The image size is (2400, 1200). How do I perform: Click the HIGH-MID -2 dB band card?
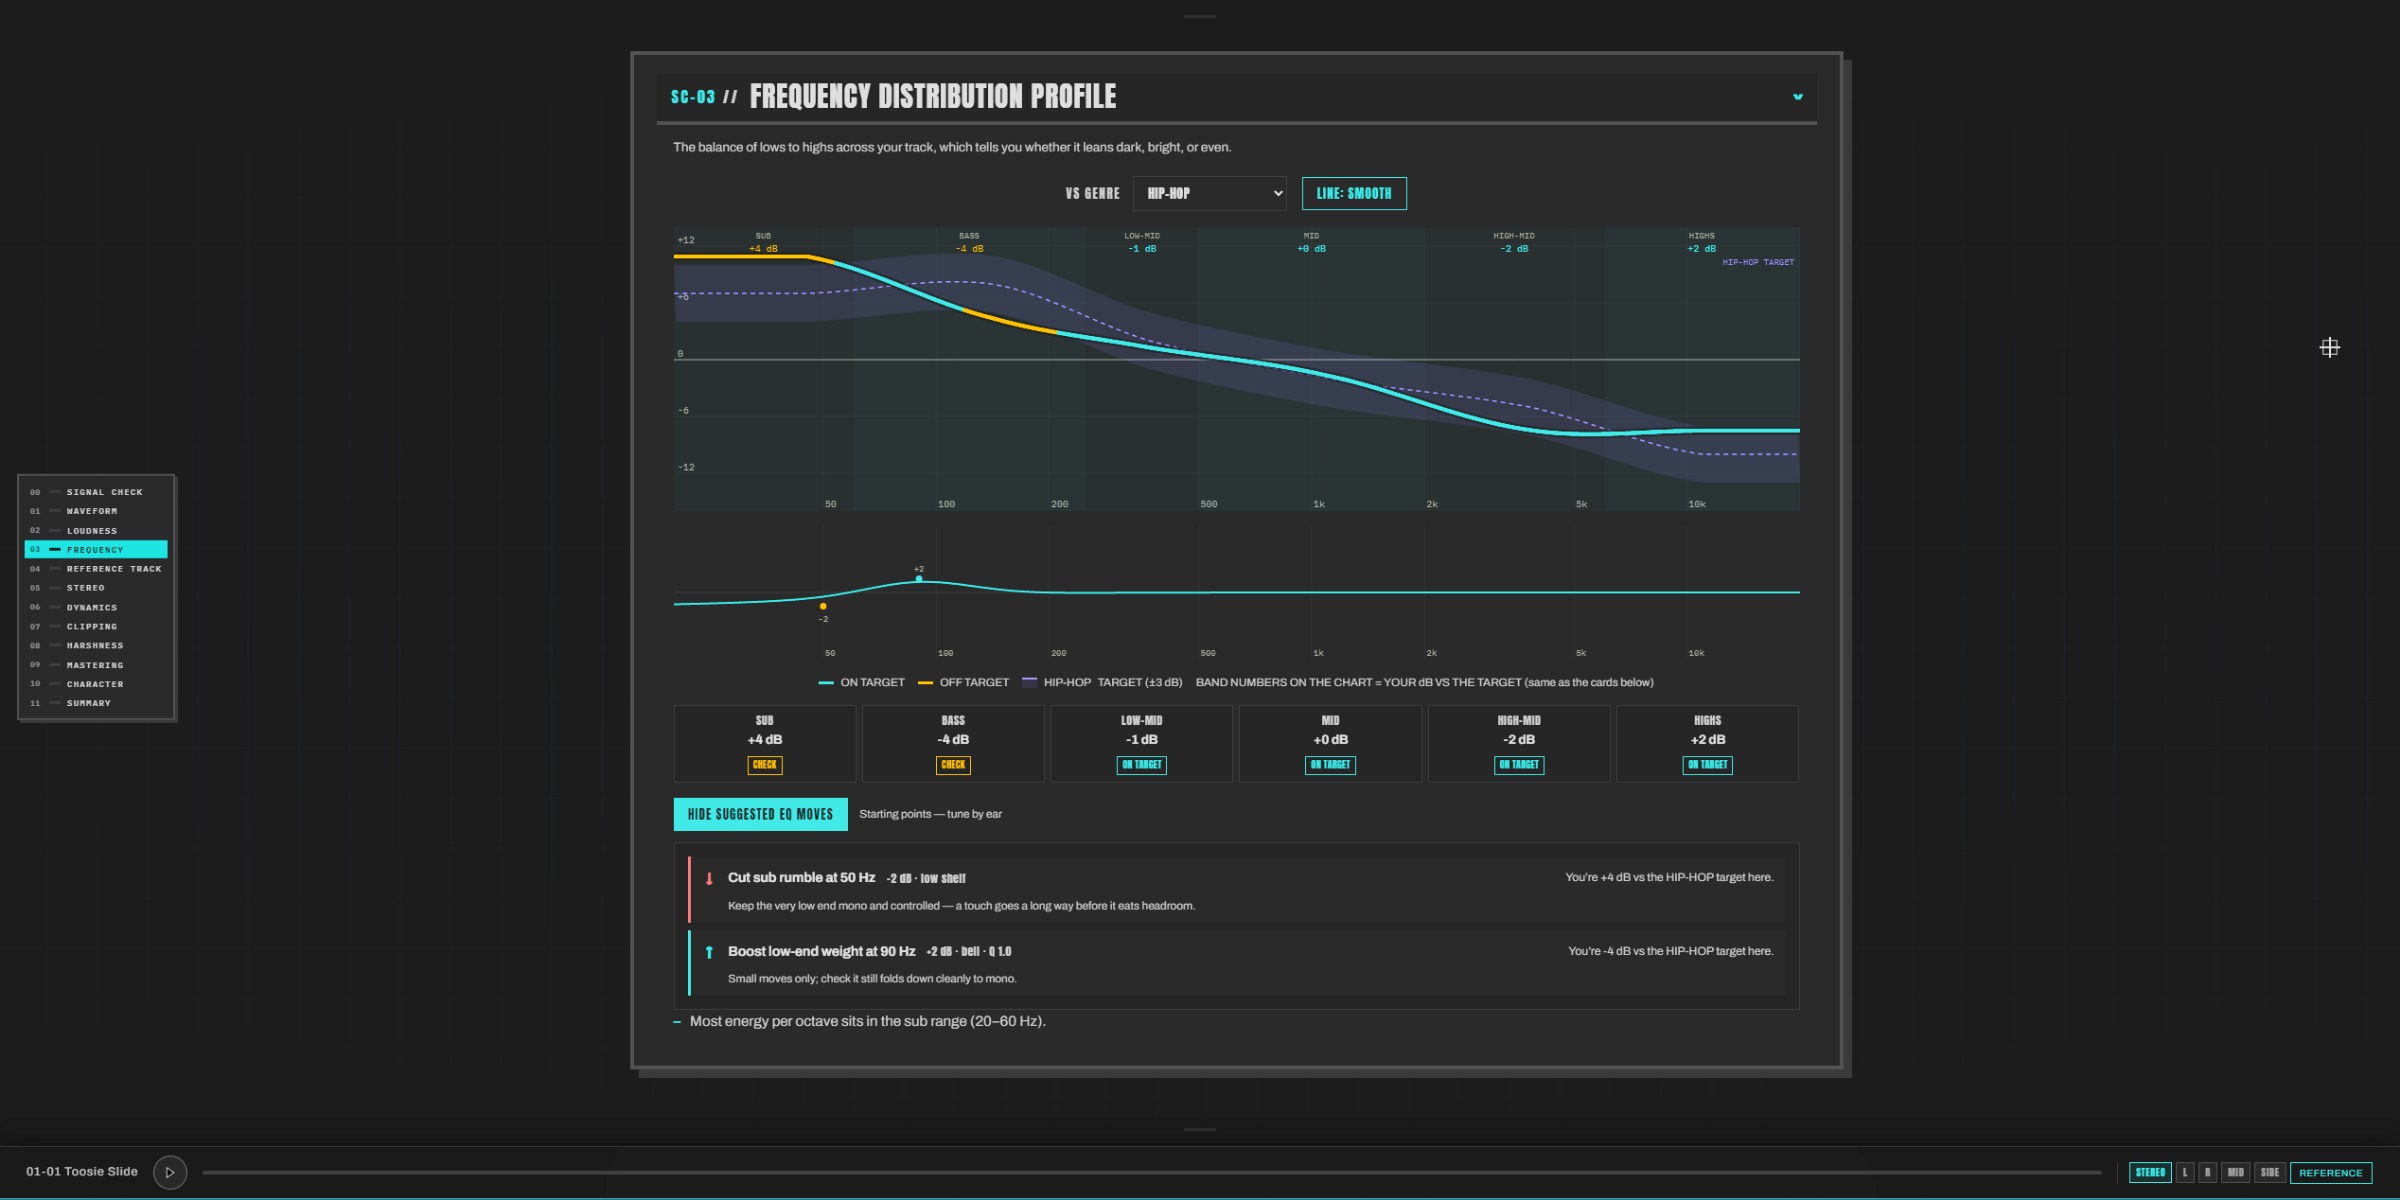point(1519,744)
